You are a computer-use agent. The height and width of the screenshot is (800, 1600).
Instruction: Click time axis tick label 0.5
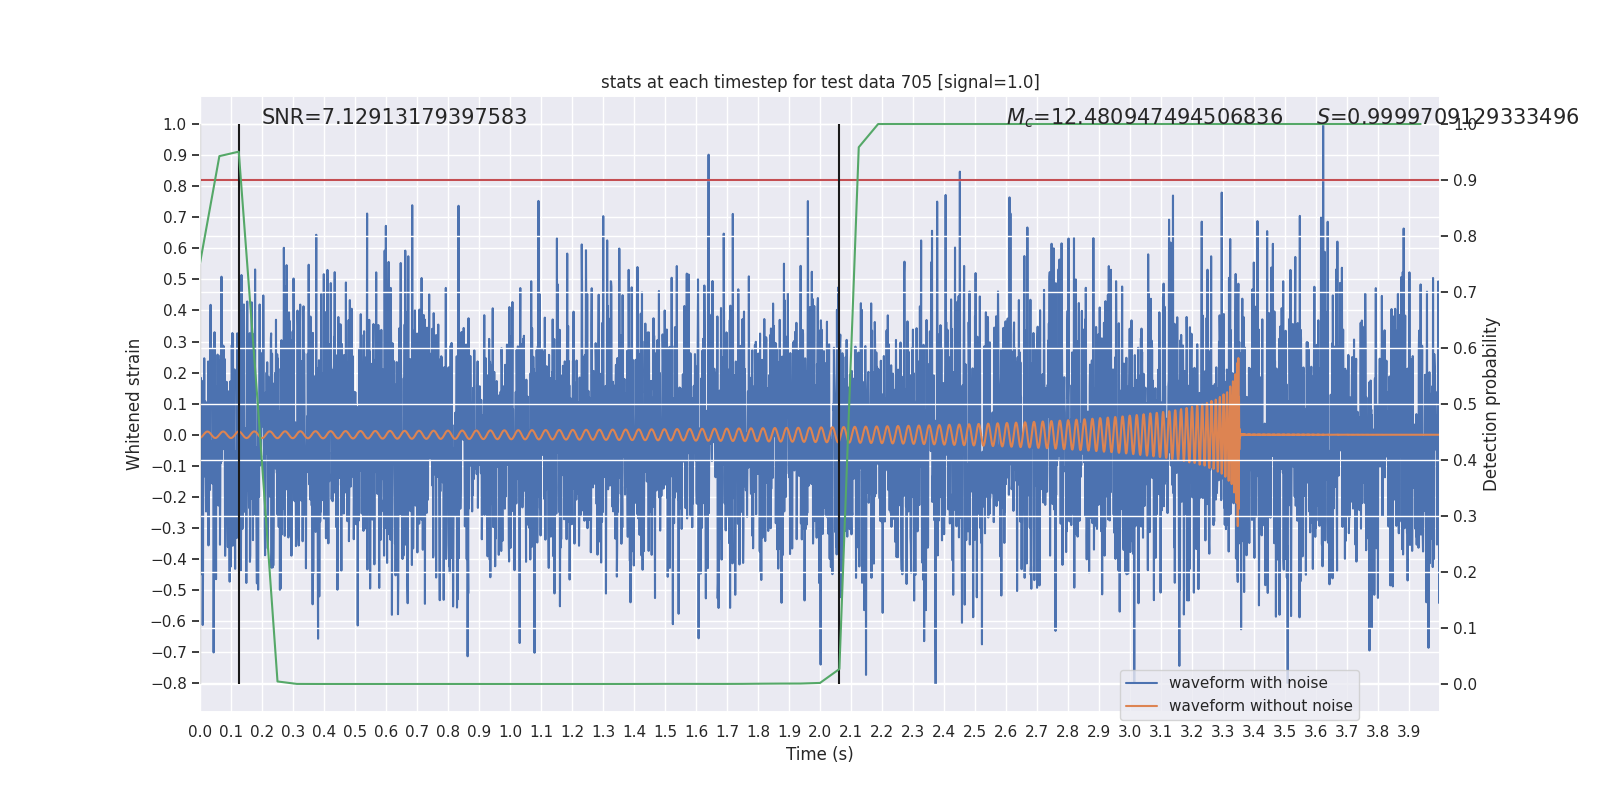(355, 732)
